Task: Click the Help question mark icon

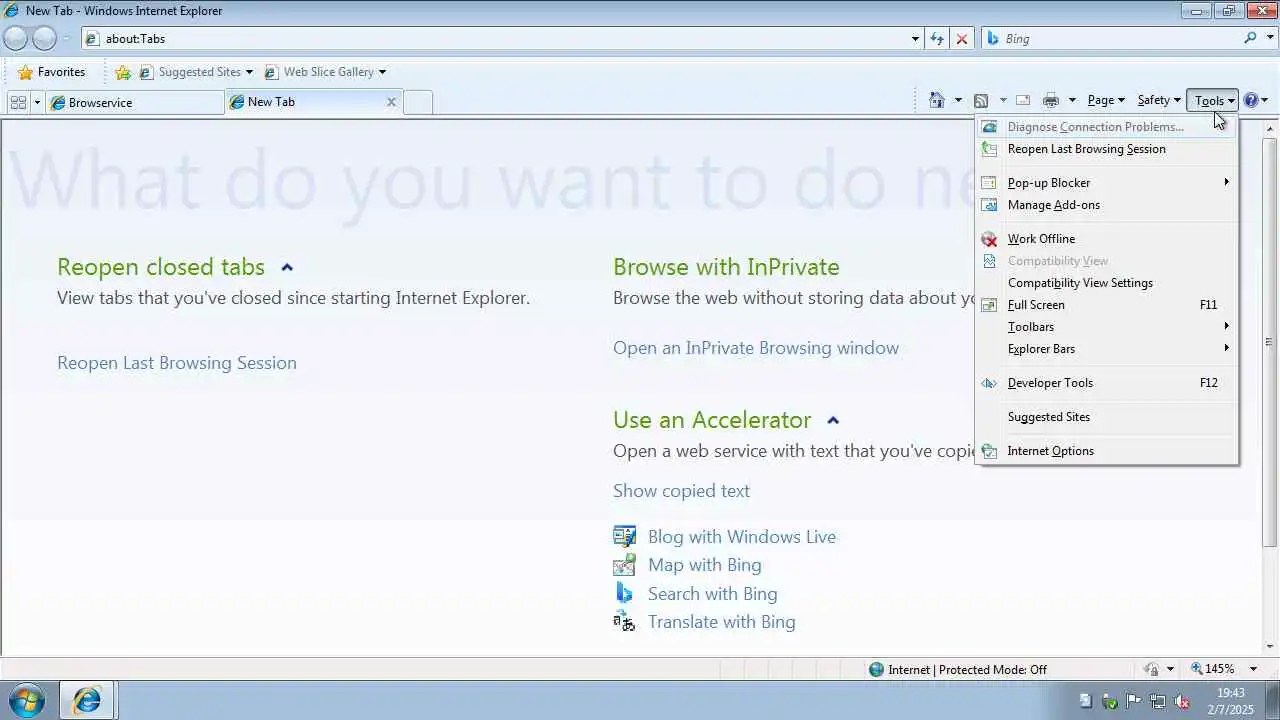Action: pos(1250,100)
